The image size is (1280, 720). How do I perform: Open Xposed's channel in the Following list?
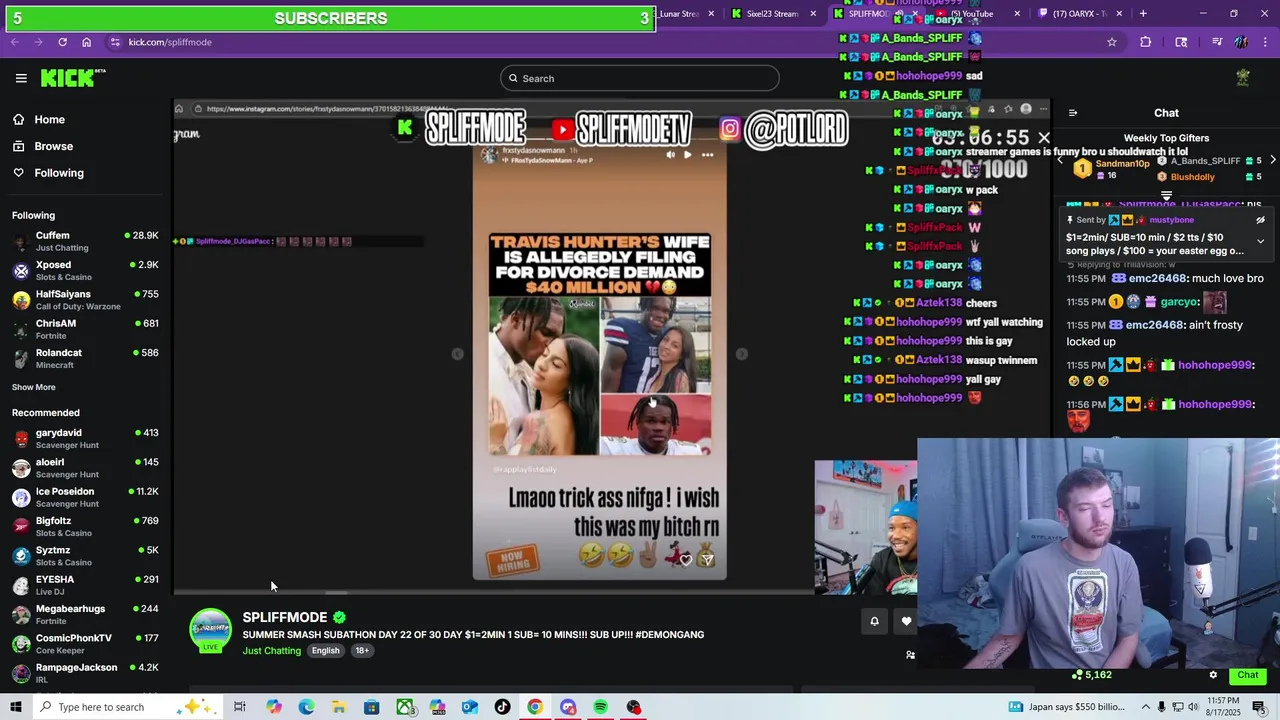(x=85, y=270)
